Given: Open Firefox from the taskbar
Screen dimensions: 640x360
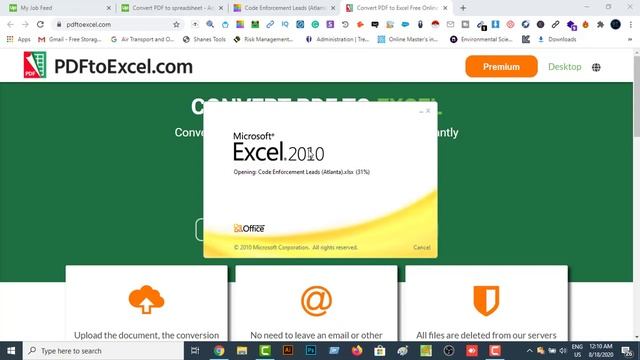Looking at the screenshot, I should point(357,351).
